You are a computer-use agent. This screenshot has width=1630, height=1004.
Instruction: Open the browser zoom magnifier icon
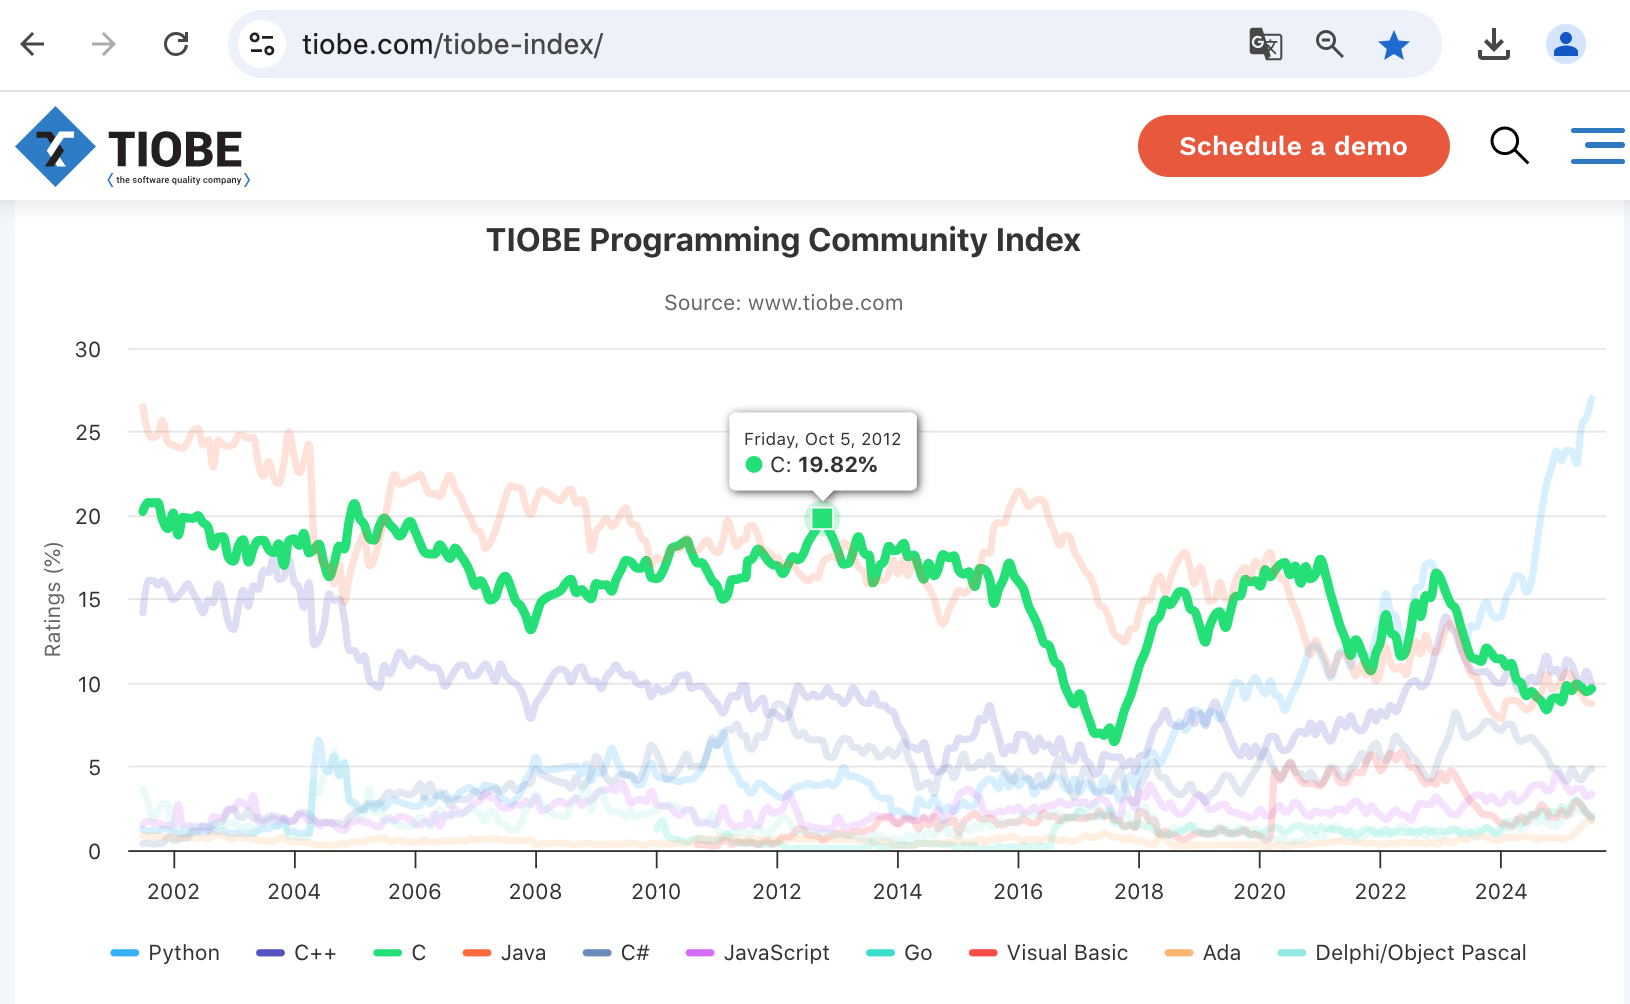coord(1329,44)
